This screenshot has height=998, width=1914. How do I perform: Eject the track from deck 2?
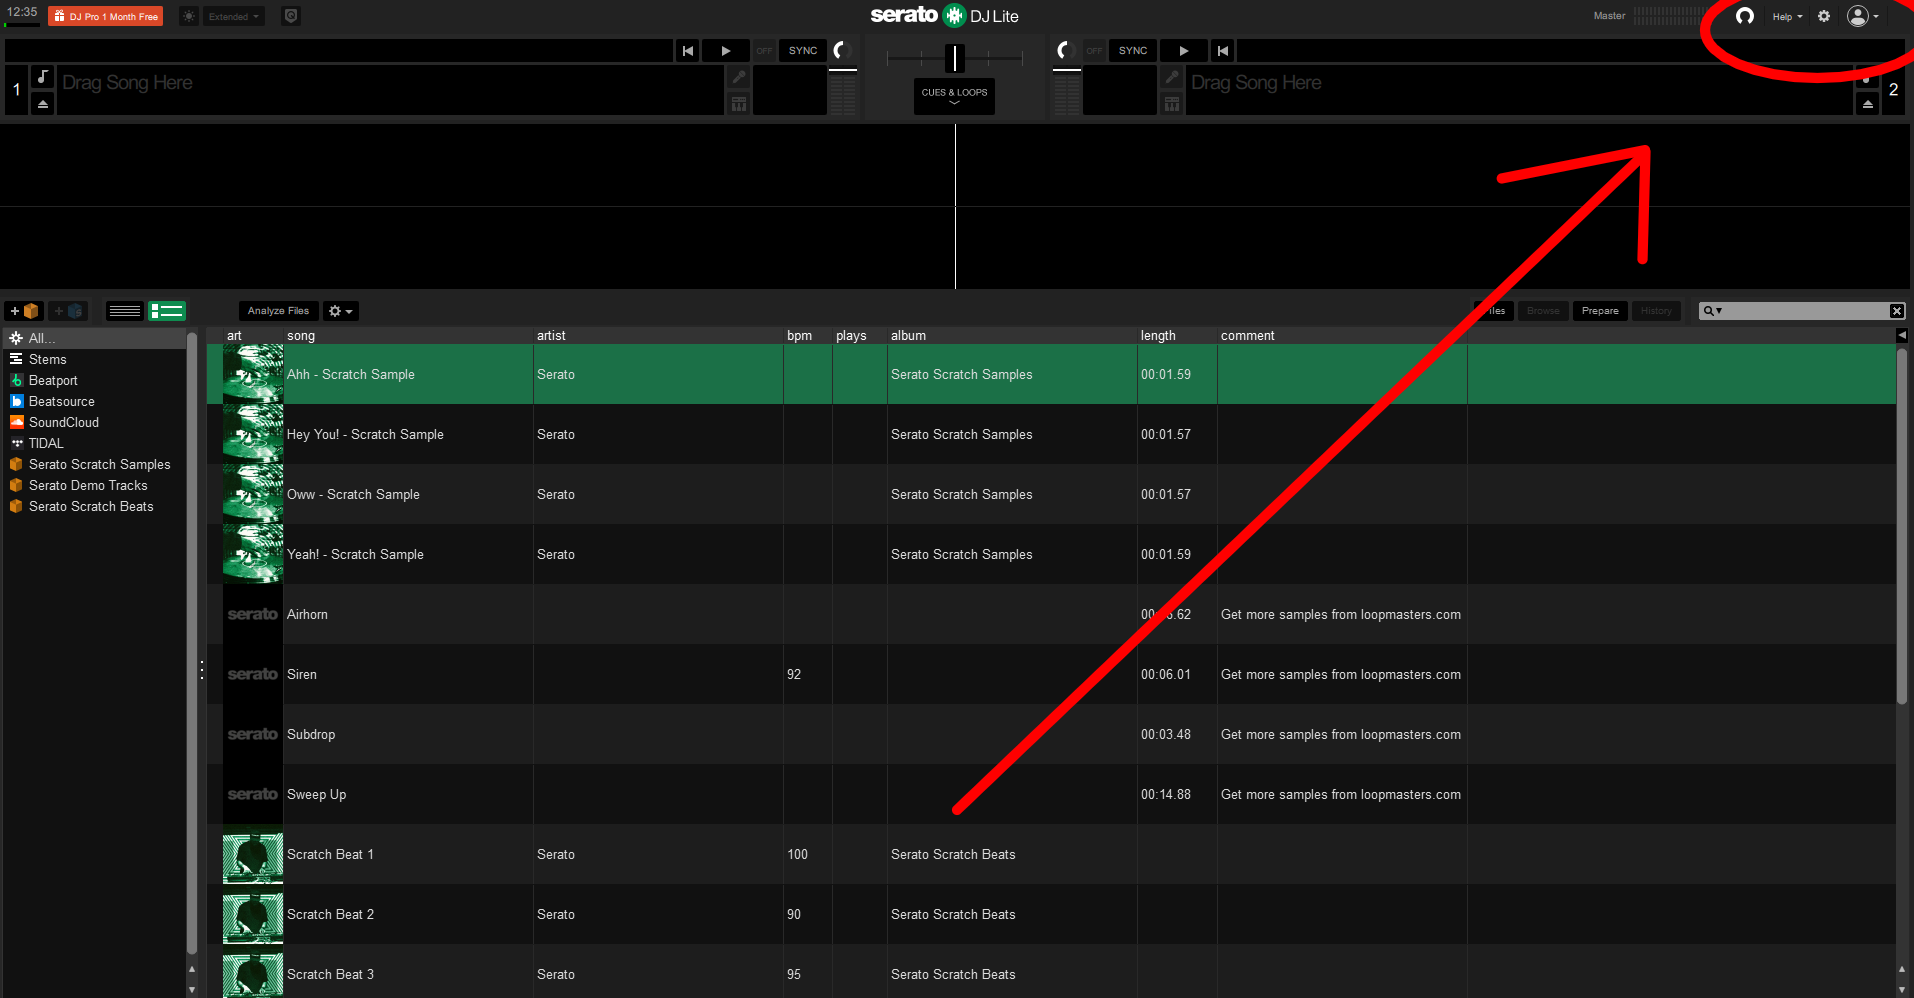[x=1867, y=104]
